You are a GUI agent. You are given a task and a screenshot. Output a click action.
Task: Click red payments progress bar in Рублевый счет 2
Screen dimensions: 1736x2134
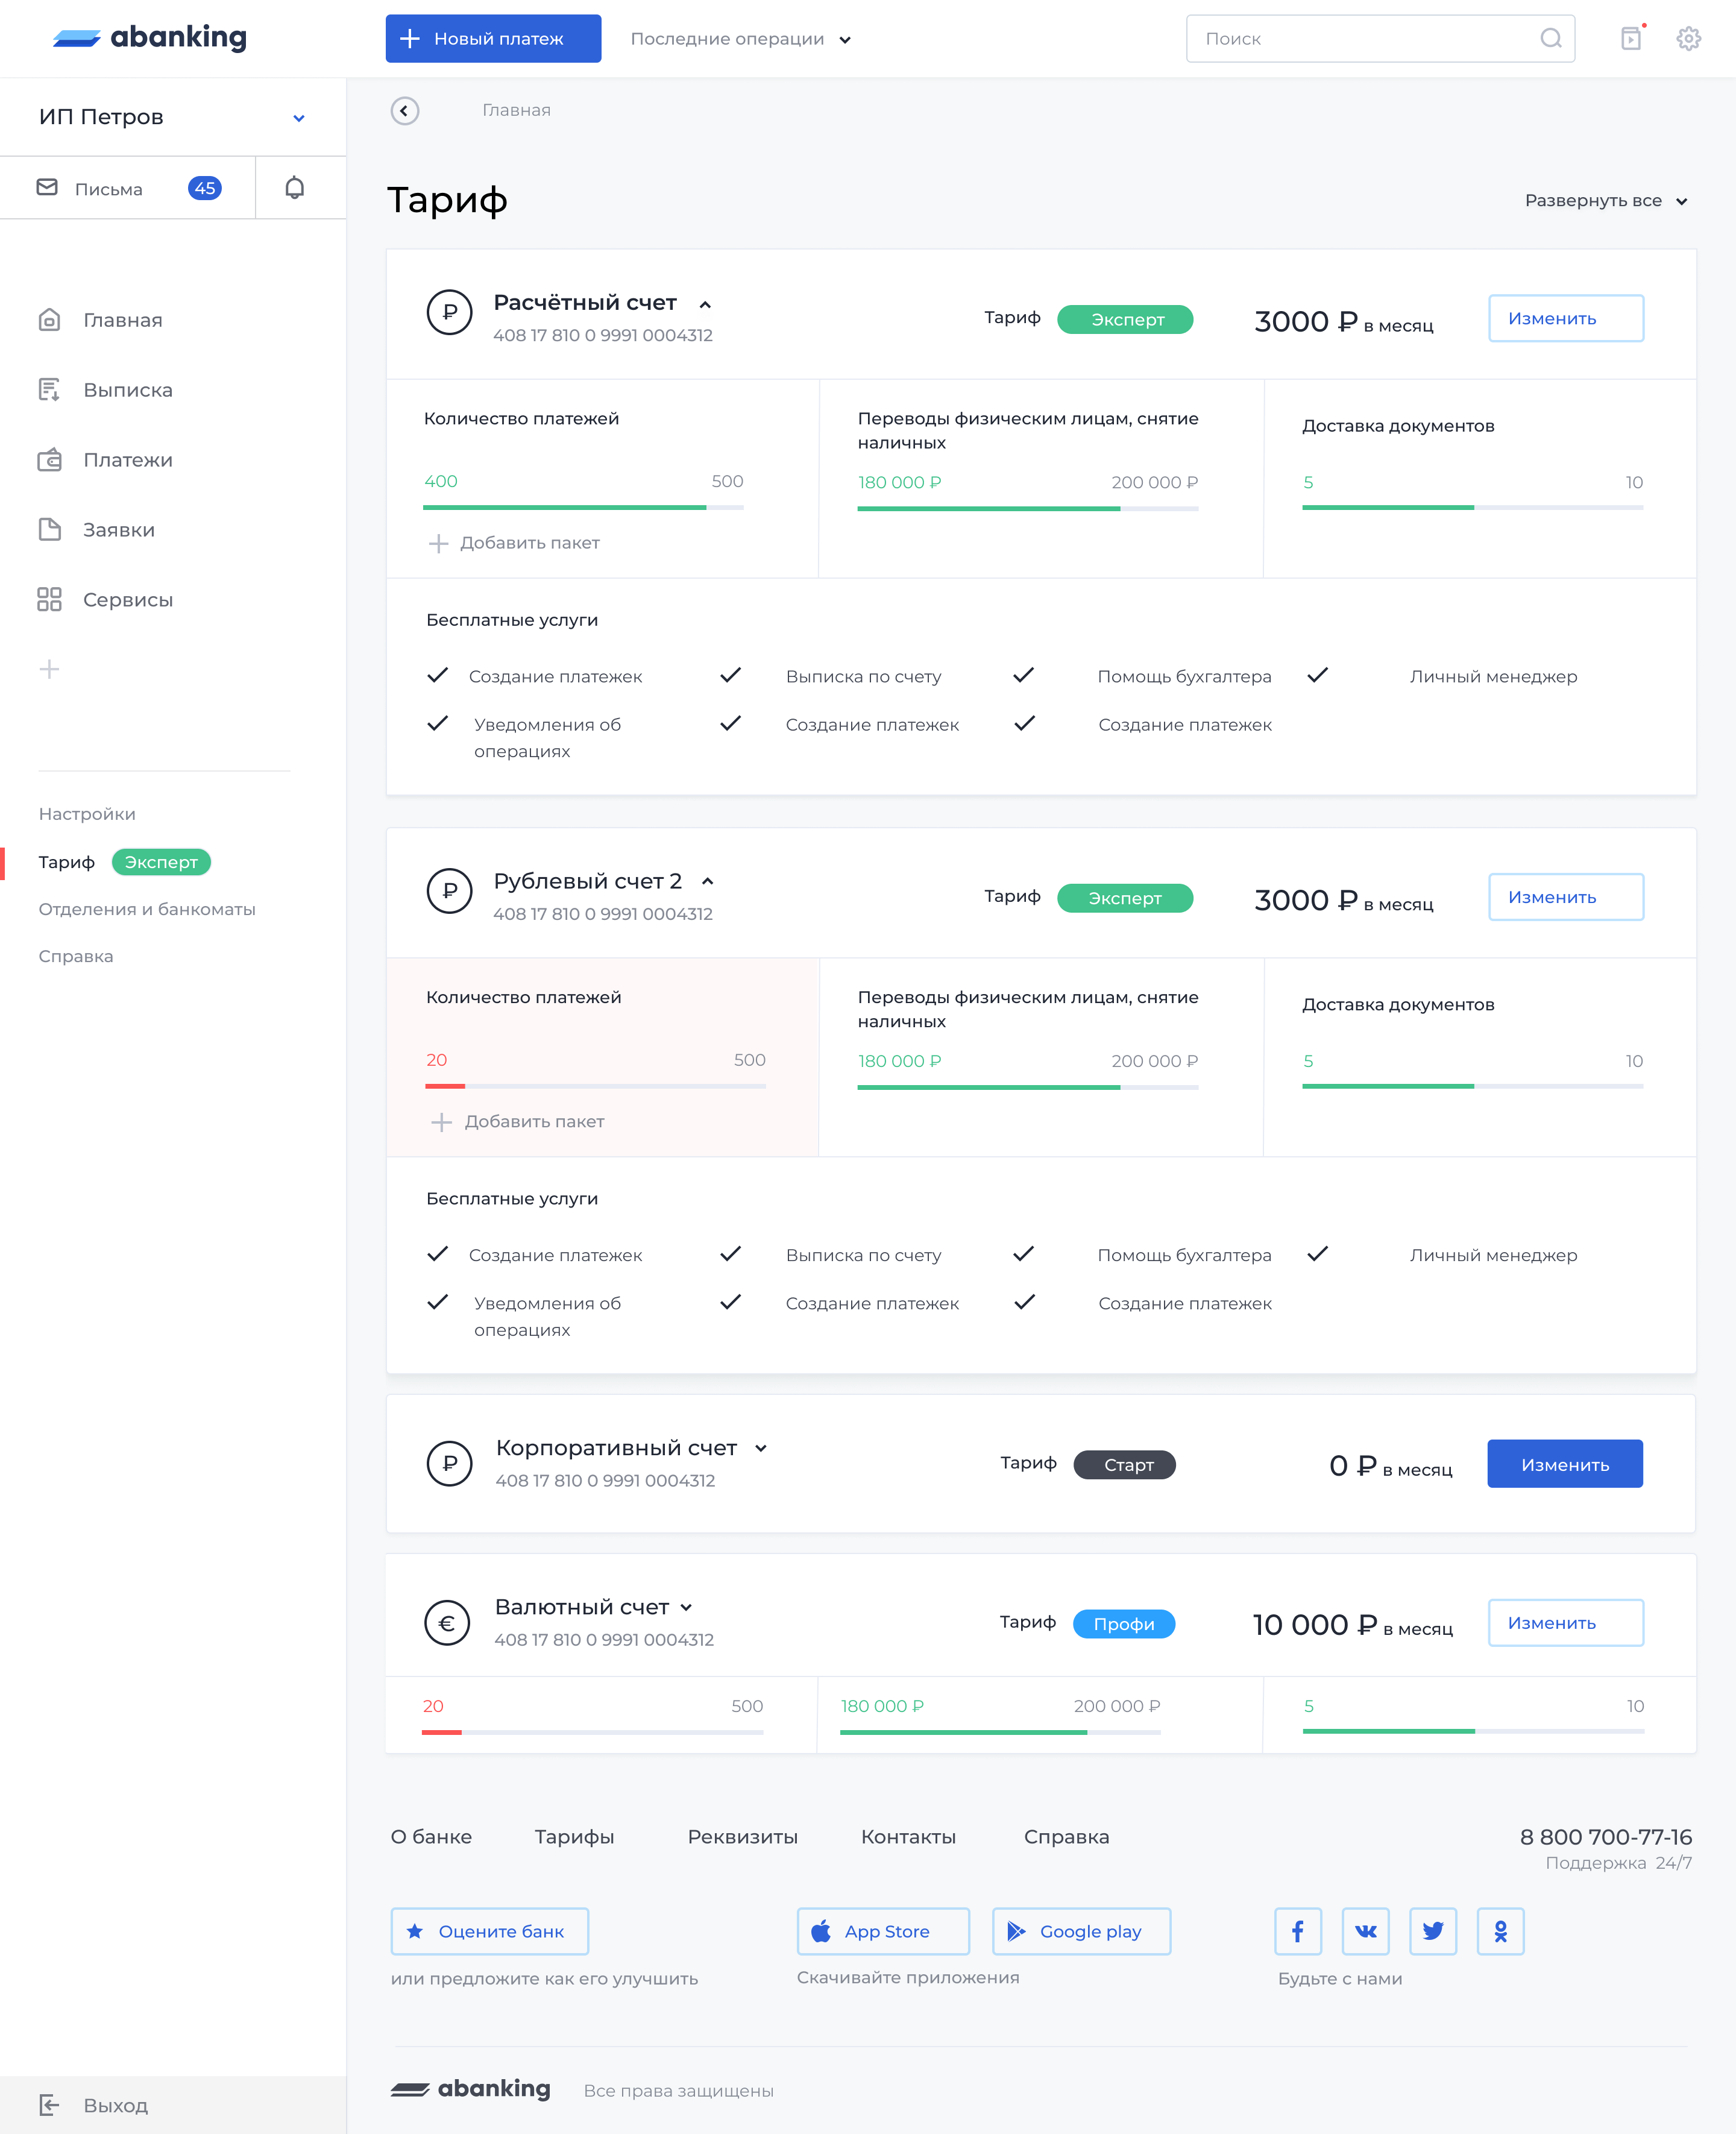pos(596,1086)
